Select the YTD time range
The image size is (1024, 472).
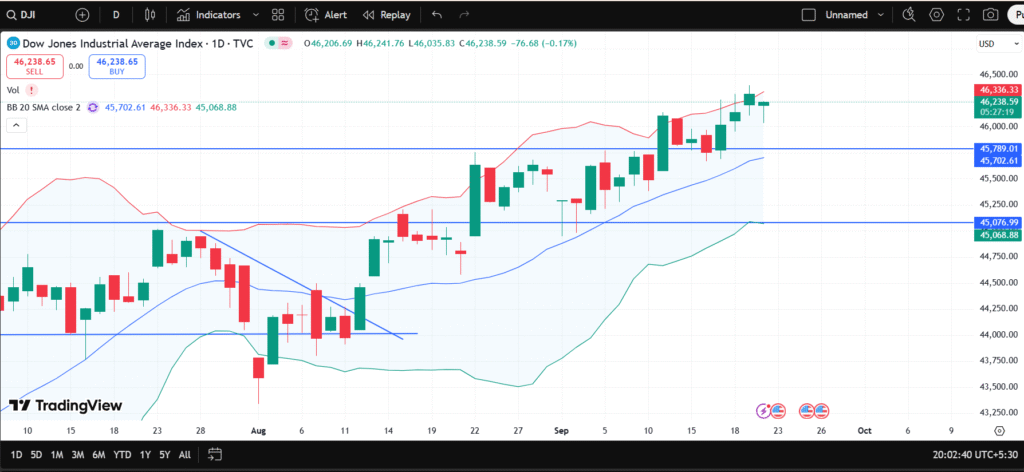coord(120,454)
